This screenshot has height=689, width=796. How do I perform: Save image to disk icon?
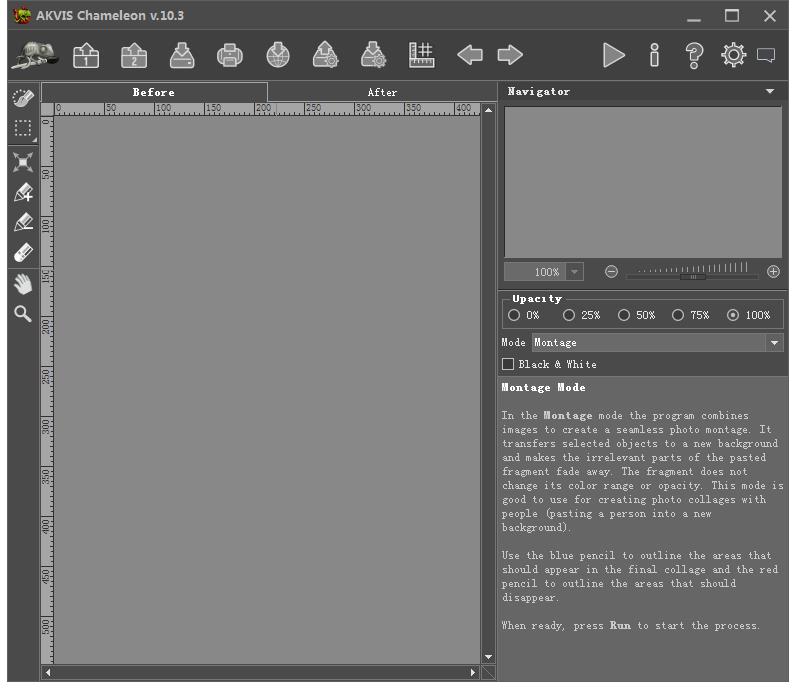coord(182,55)
